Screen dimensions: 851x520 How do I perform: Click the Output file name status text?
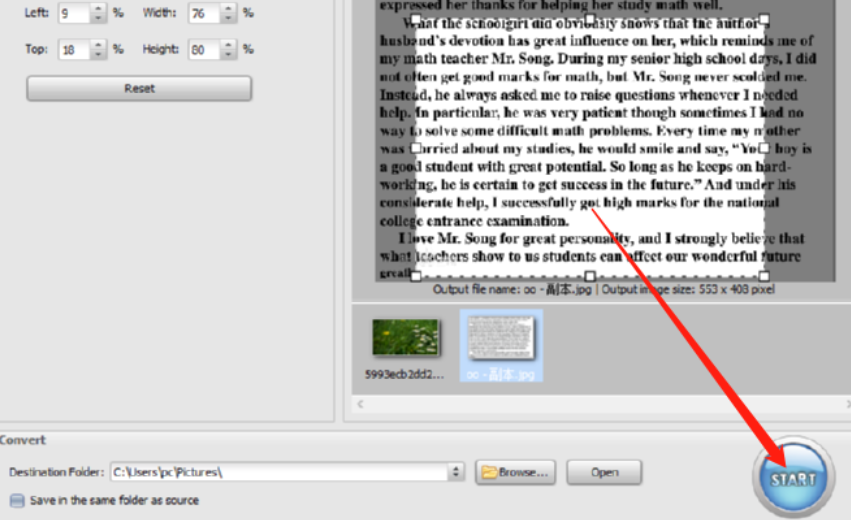point(512,289)
